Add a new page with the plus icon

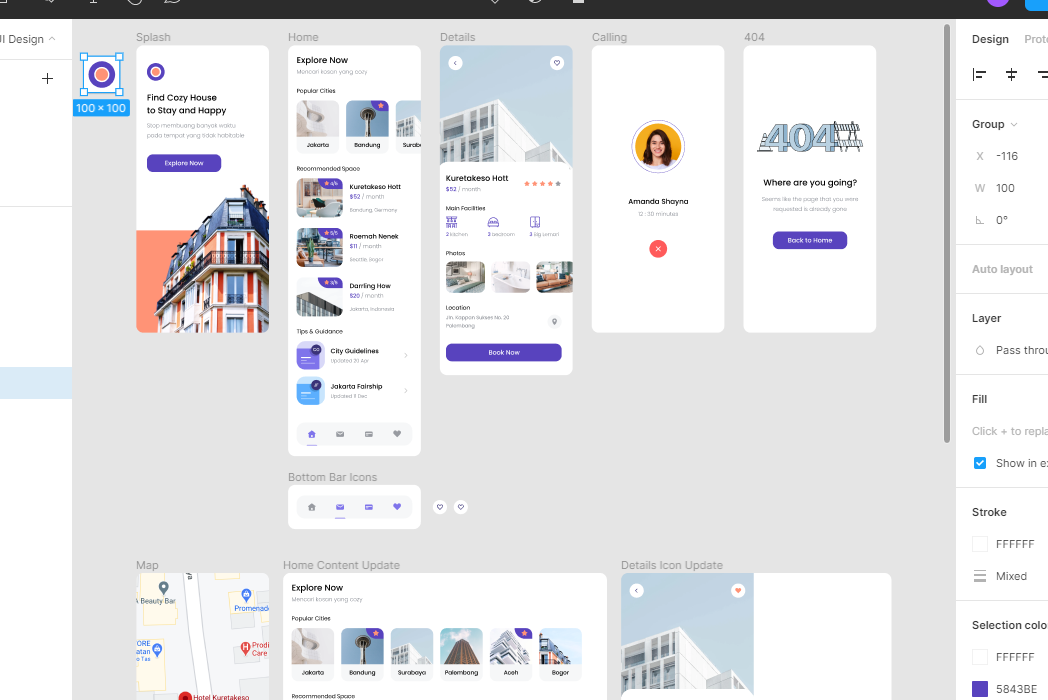(47, 79)
